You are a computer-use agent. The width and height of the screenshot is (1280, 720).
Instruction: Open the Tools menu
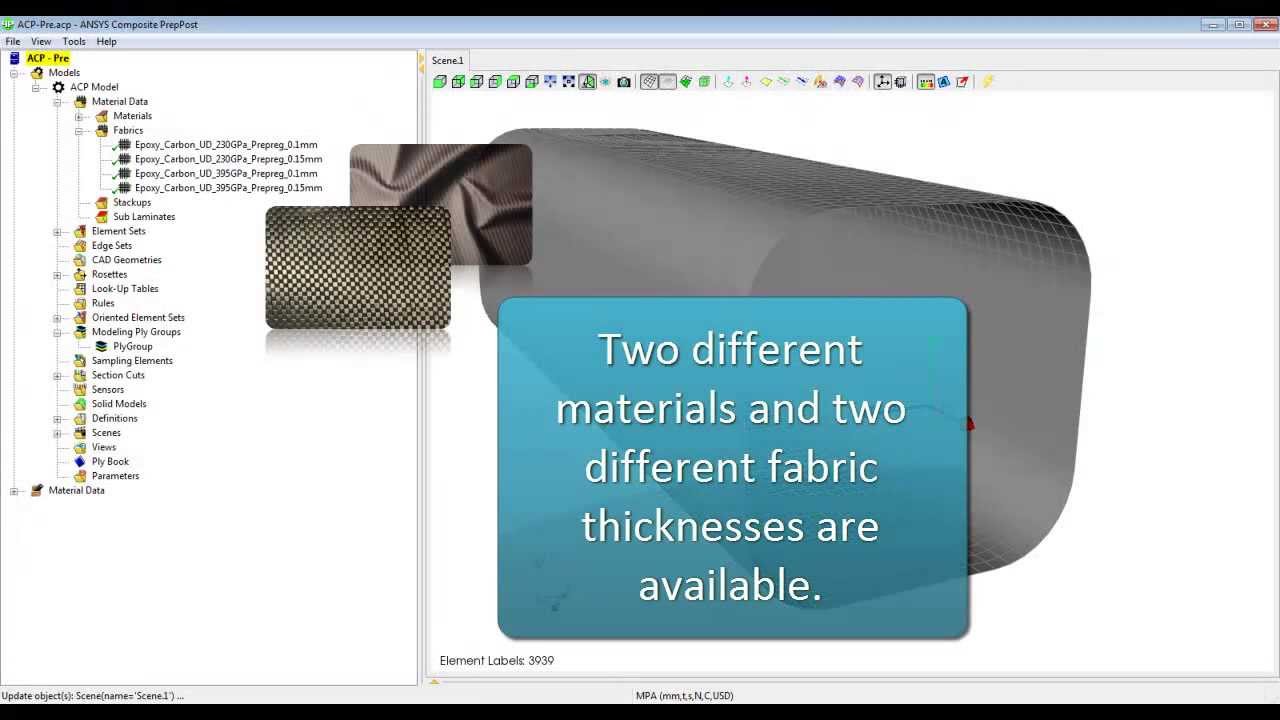[x=74, y=42]
